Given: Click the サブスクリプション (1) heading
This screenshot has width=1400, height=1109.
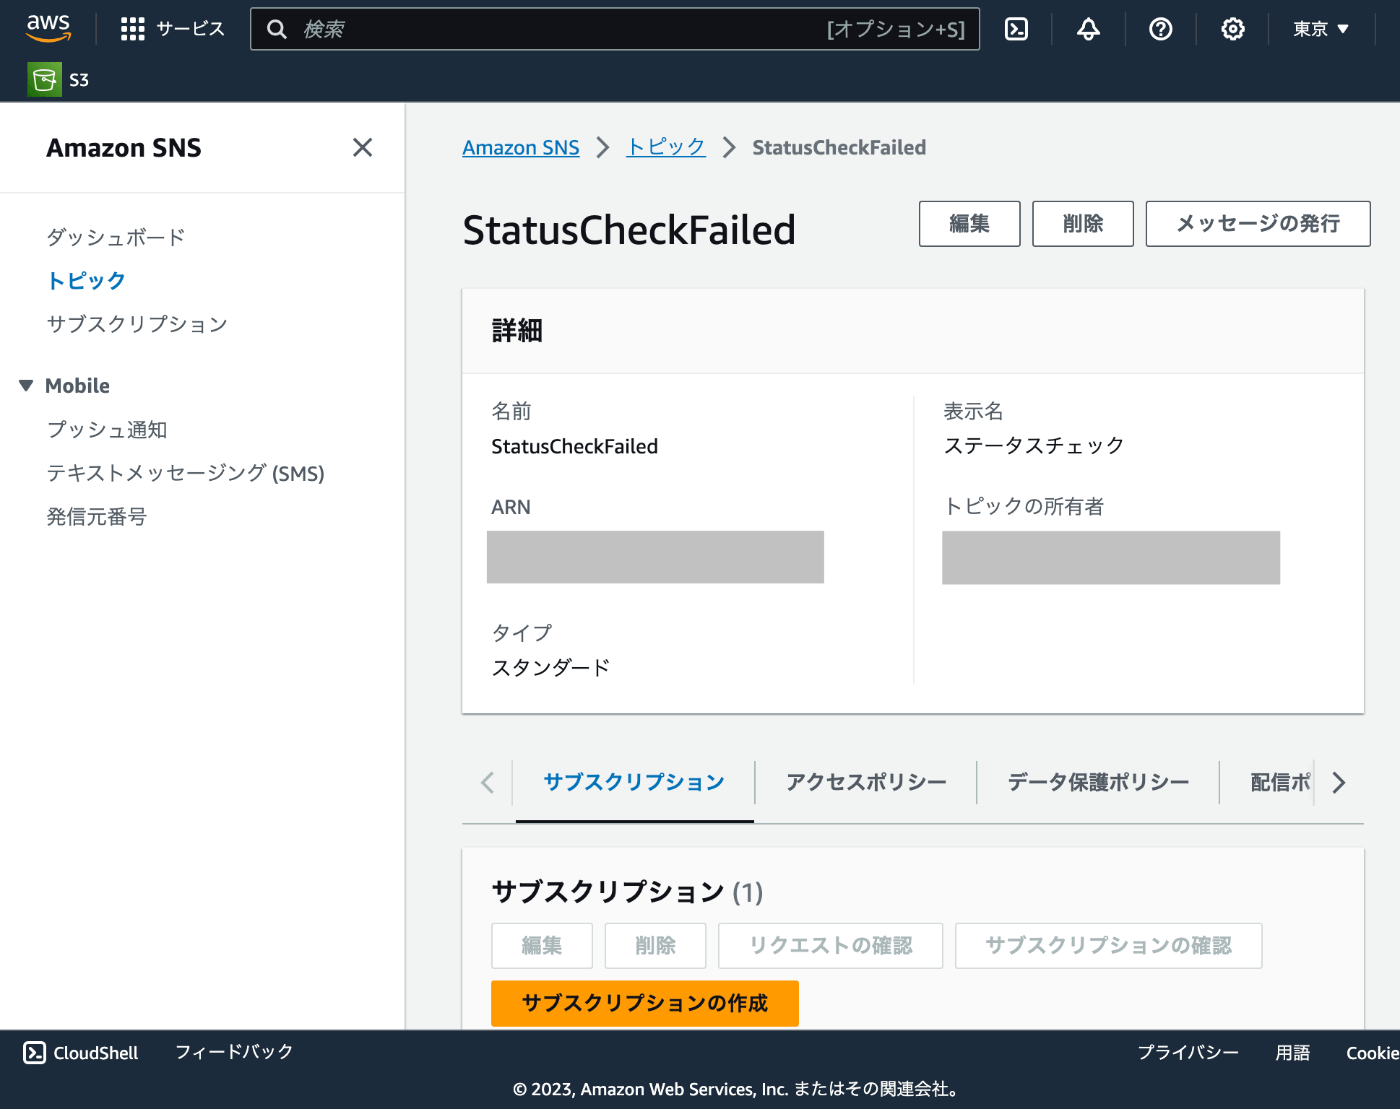Looking at the screenshot, I should pyautogui.click(x=627, y=892).
